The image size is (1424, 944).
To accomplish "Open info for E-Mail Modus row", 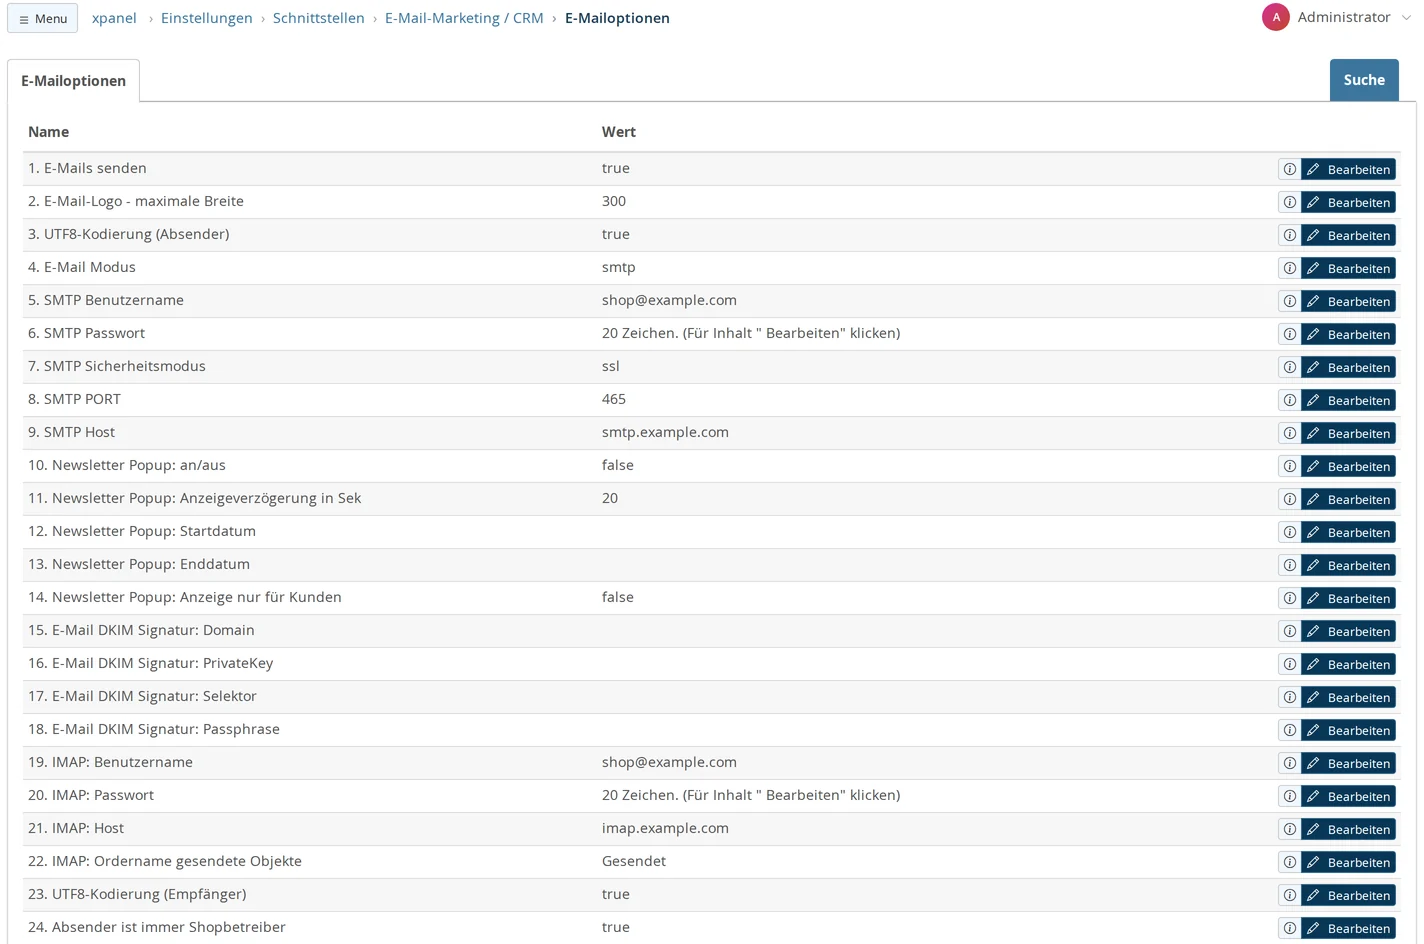I will coord(1289,268).
